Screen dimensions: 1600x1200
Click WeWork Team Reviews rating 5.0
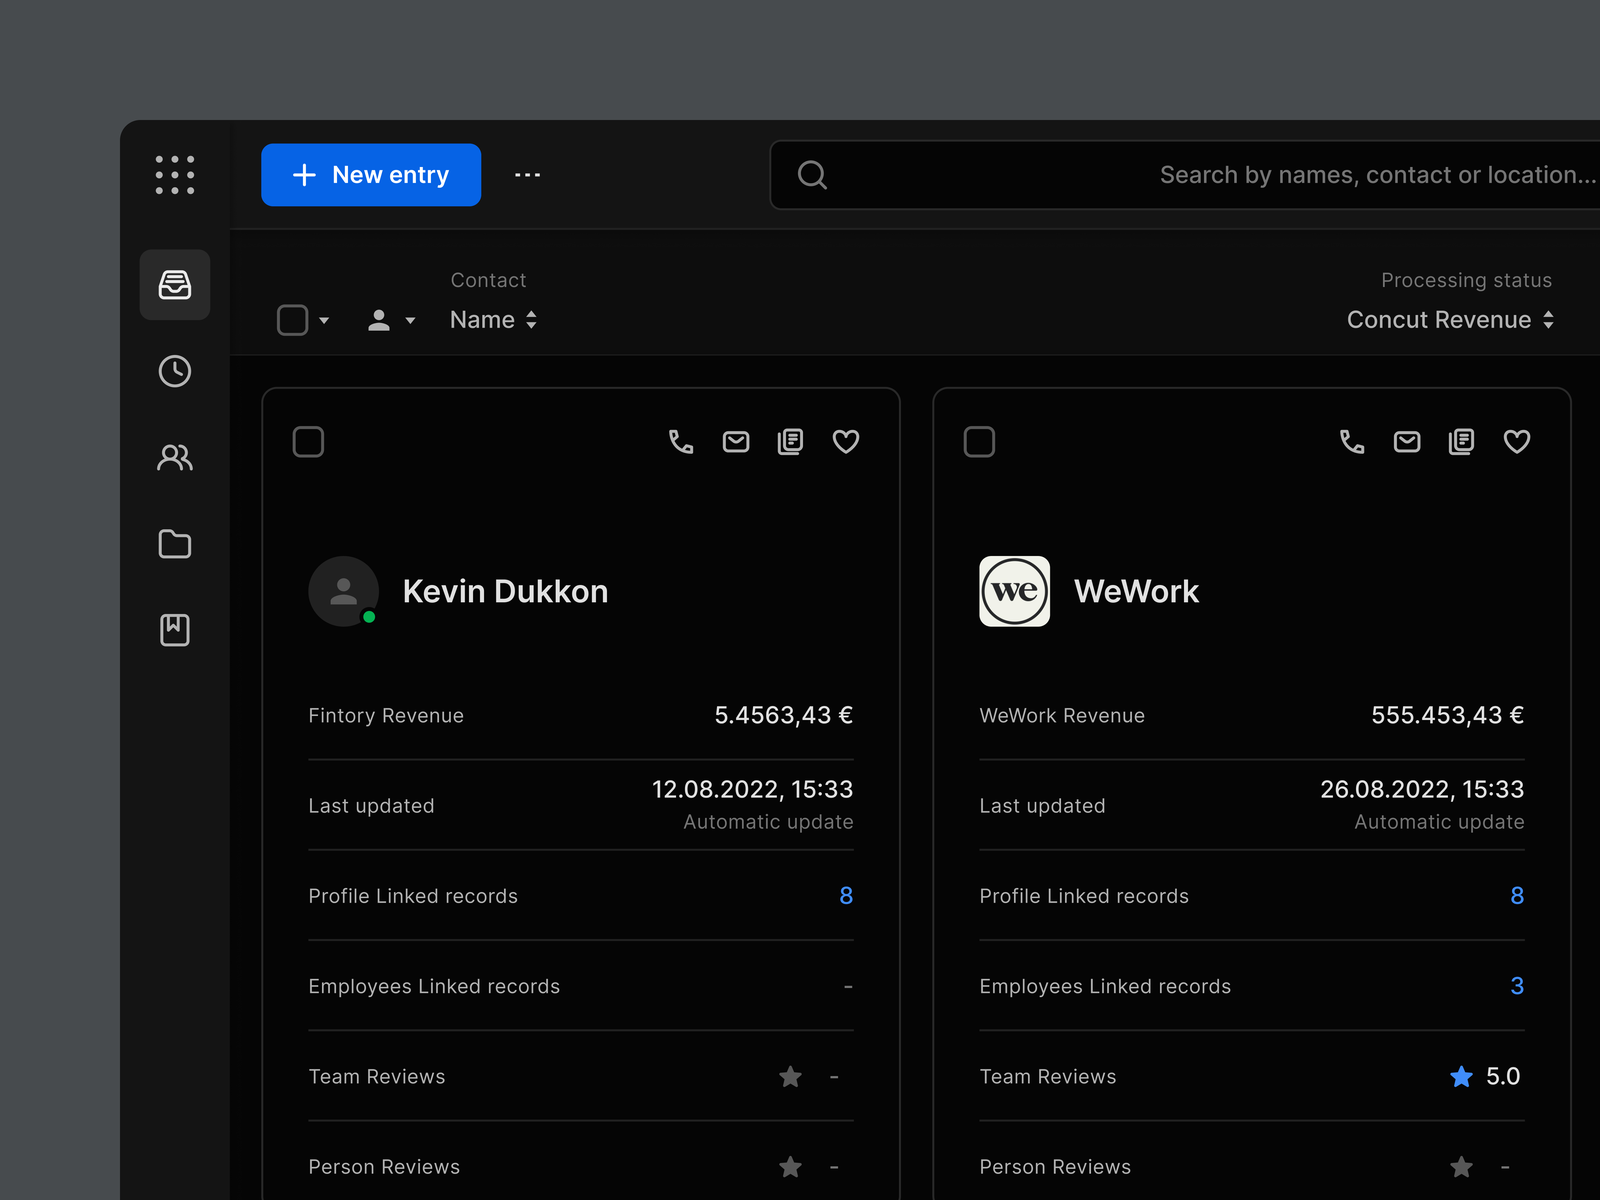[1503, 1077]
